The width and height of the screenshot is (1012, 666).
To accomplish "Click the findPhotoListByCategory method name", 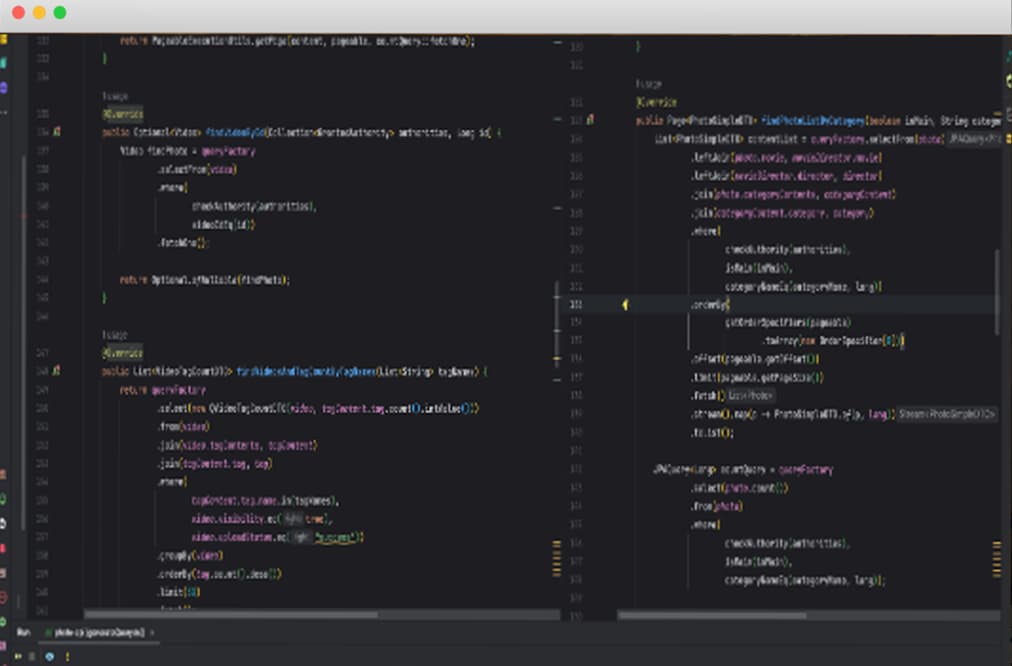I will pos(813,121).
